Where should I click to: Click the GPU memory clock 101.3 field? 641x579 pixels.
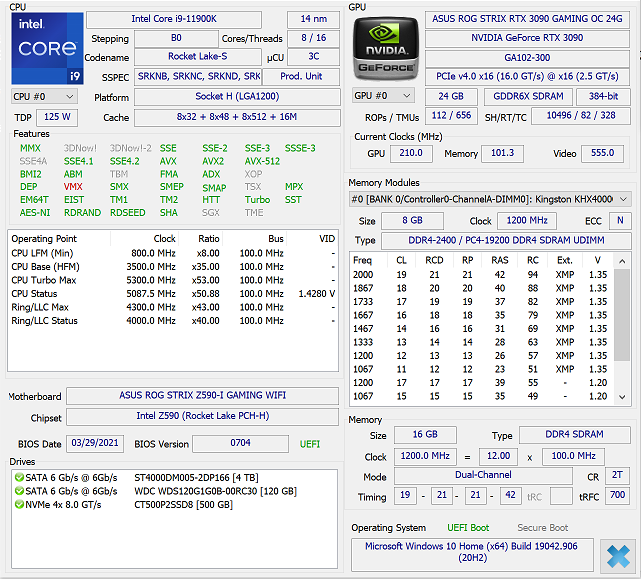tap(502, 153)
